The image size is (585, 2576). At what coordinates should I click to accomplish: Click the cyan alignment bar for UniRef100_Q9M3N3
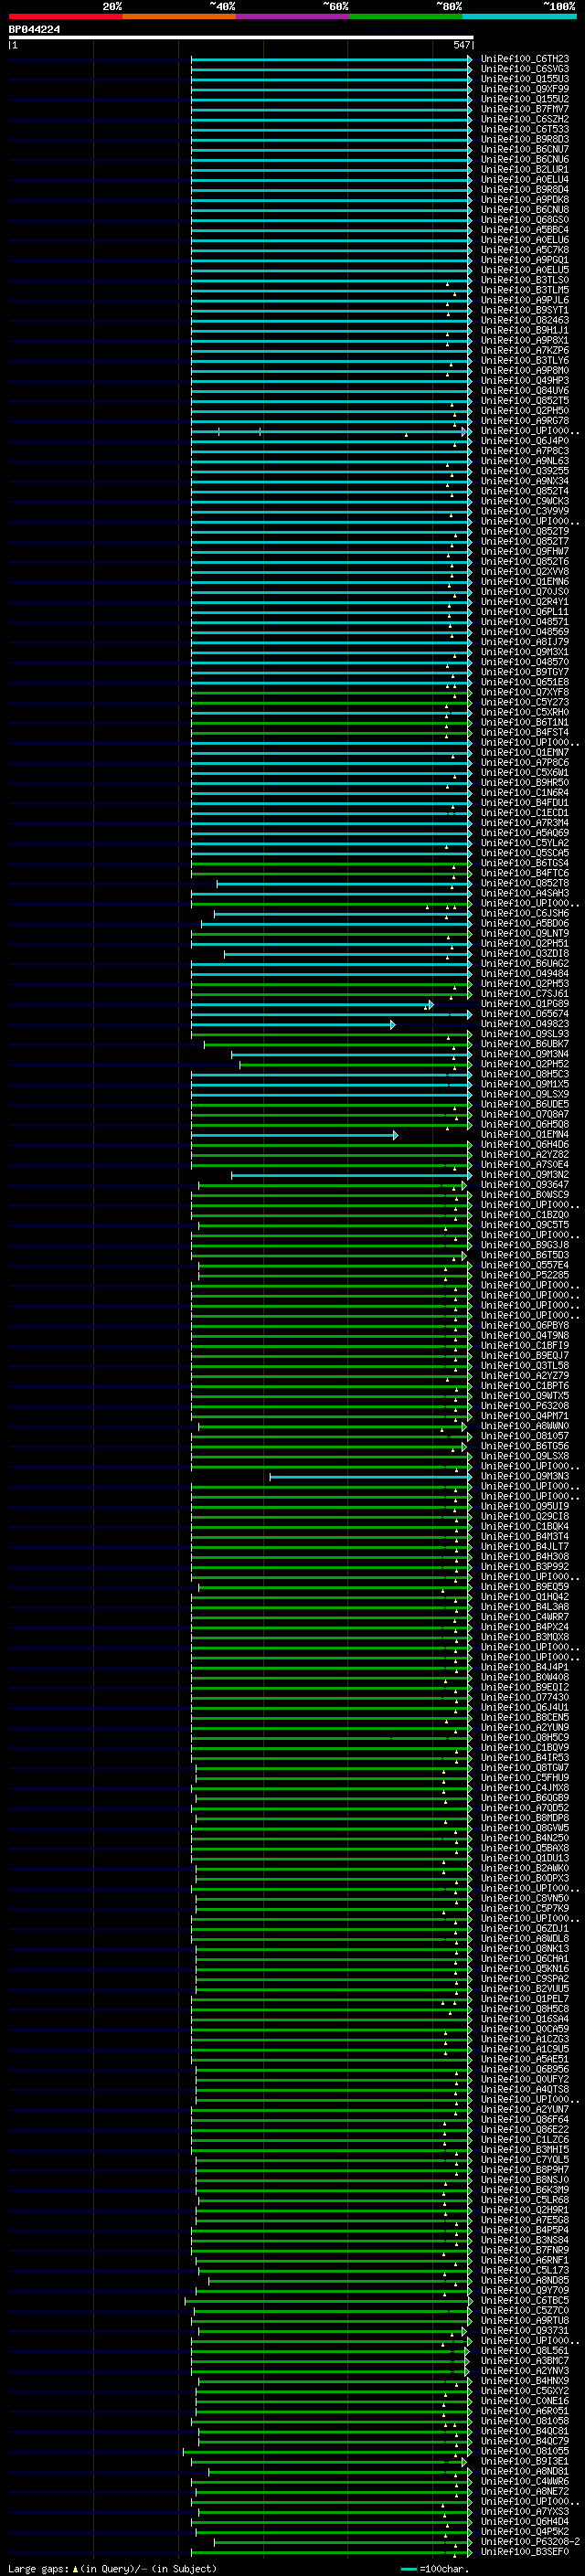[371, 1476]
